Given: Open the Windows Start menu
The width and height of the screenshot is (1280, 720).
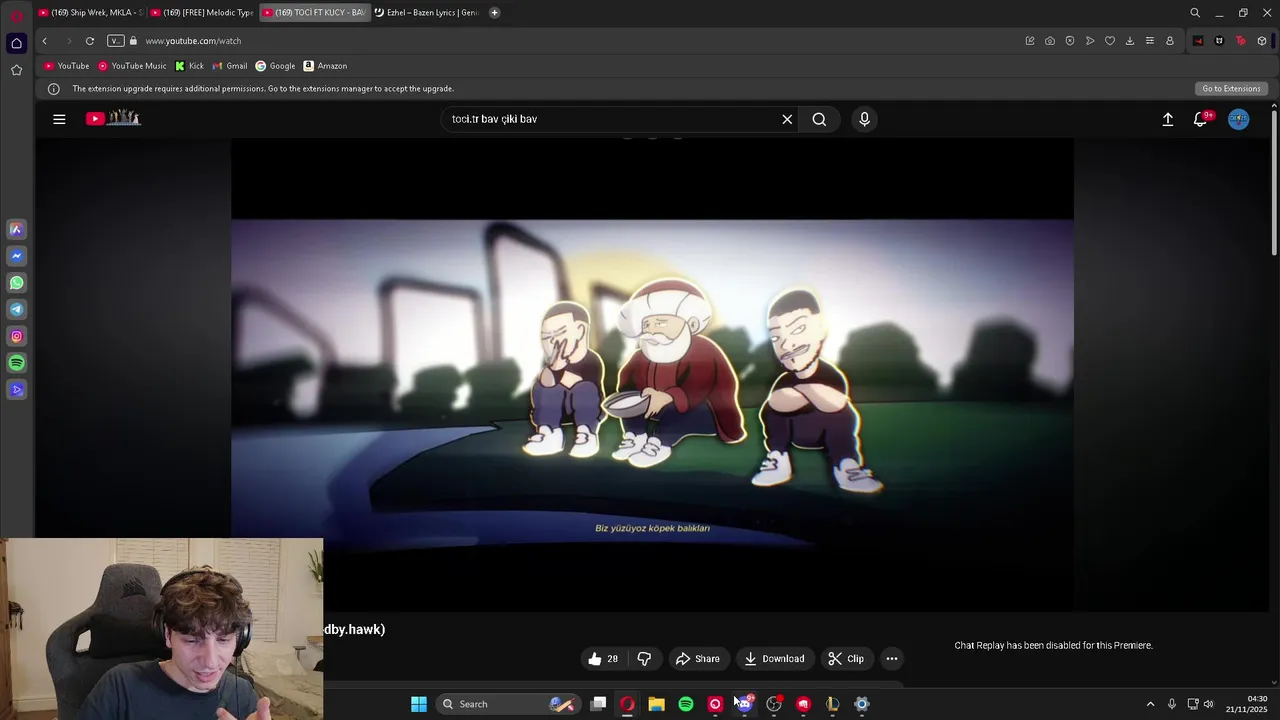Looking at the screenshot, I should point(419,704).
